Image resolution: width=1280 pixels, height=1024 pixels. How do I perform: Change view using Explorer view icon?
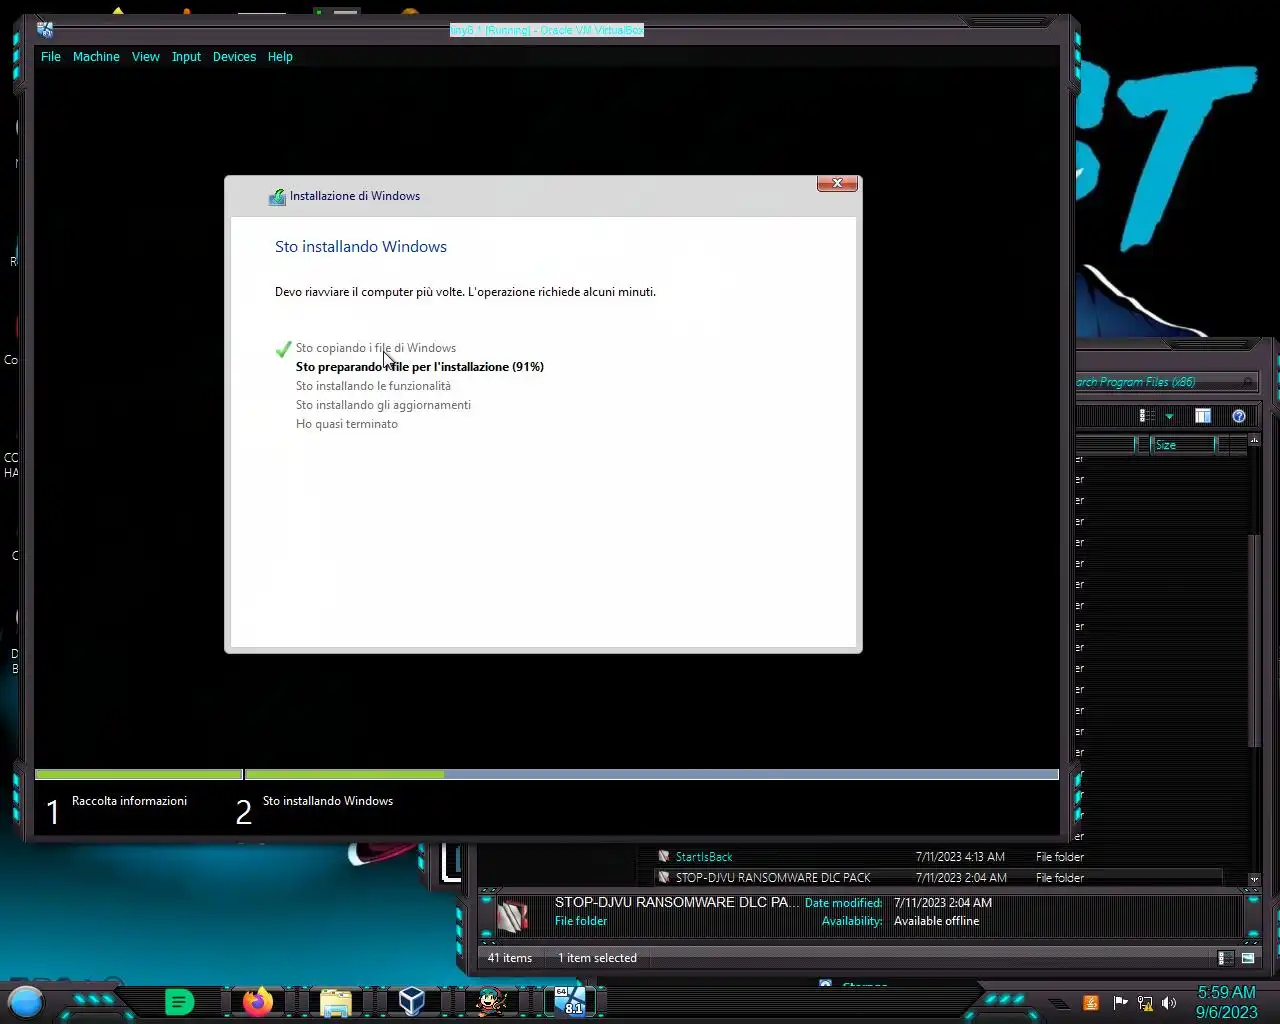pyautogui.click(x=1147, y=416)
